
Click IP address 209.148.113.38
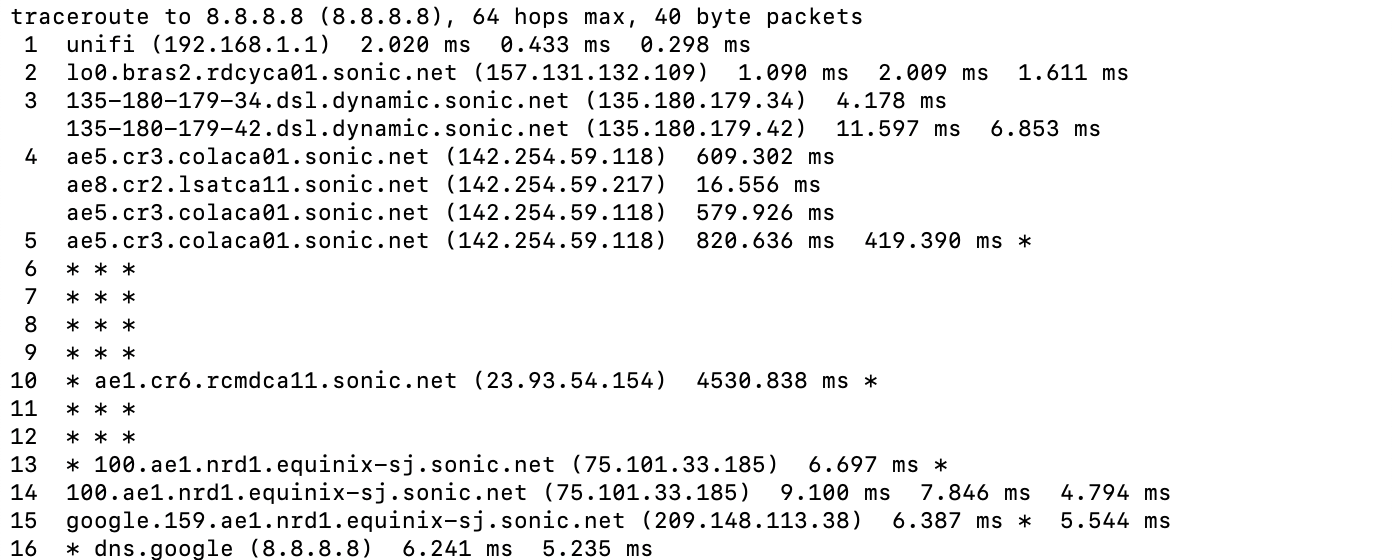[751, 521]
